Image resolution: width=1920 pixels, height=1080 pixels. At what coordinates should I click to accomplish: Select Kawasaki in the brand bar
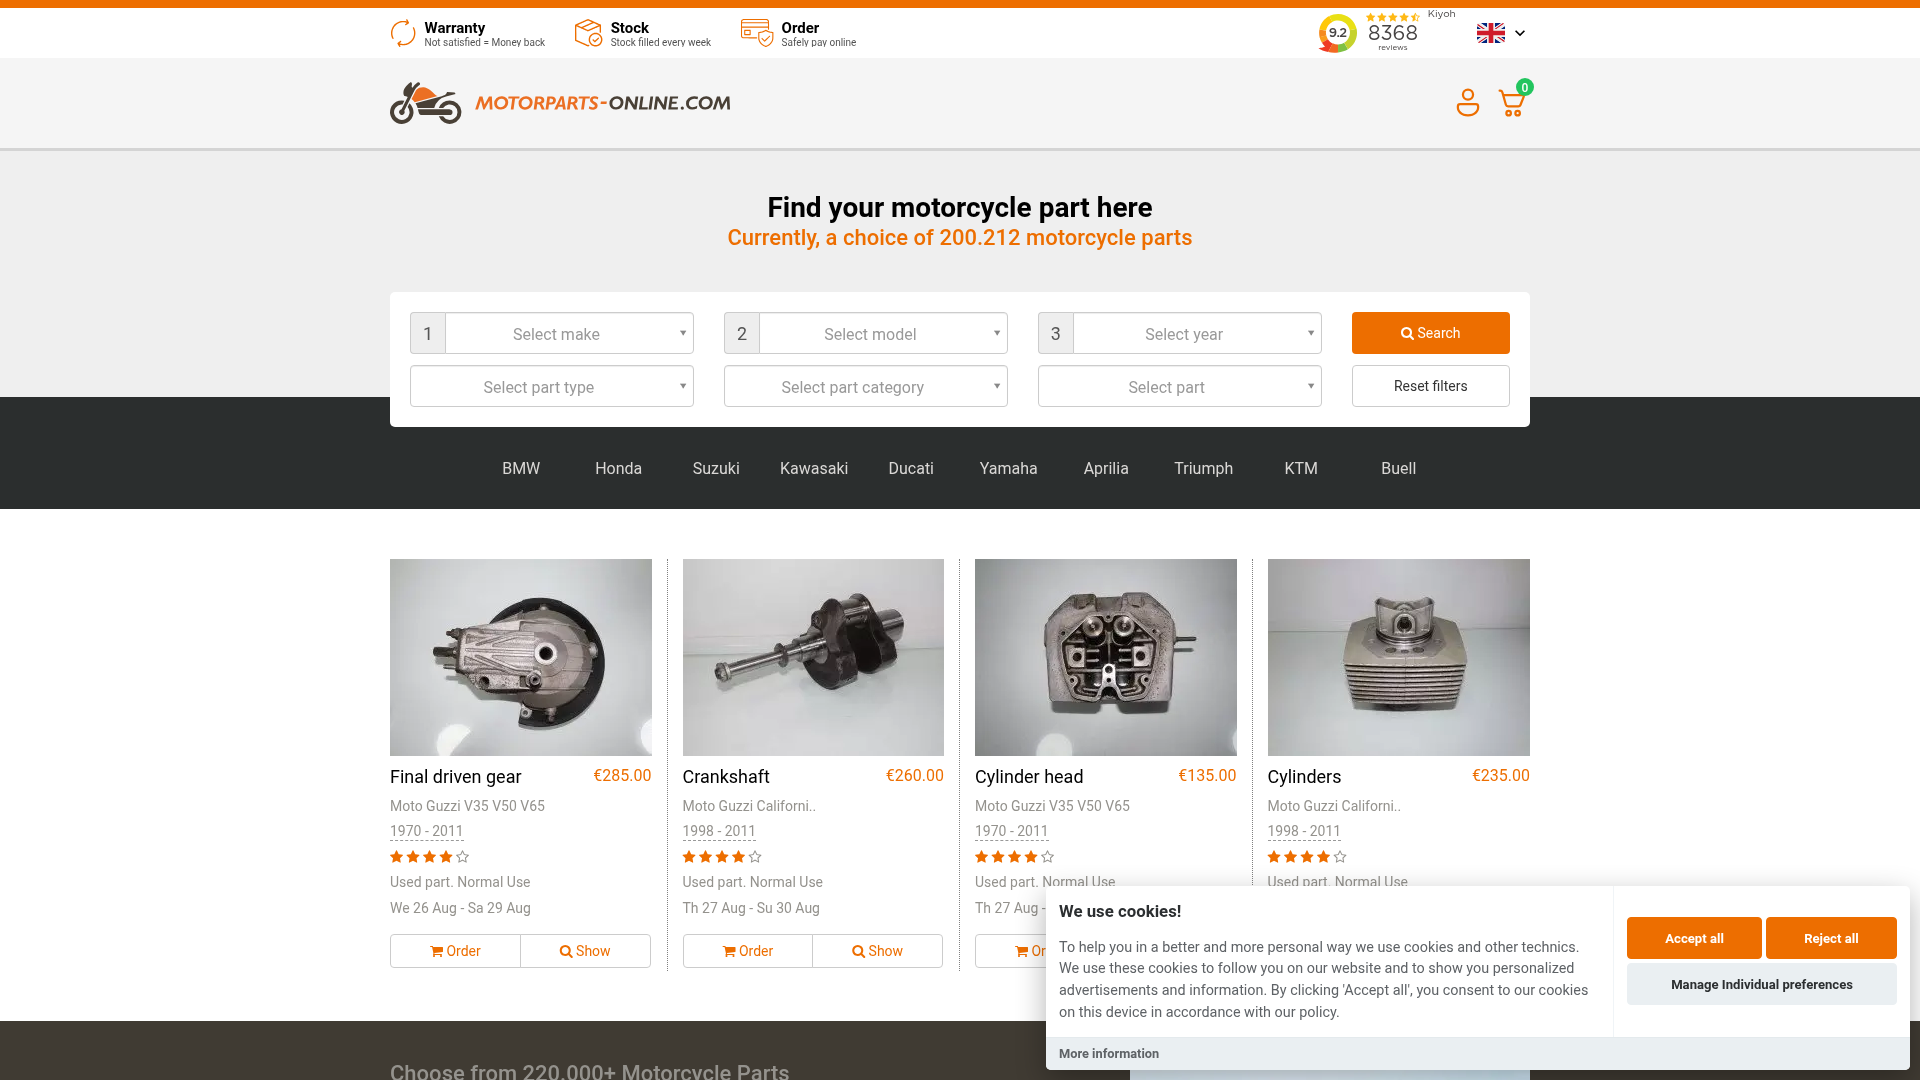(814, 468)
